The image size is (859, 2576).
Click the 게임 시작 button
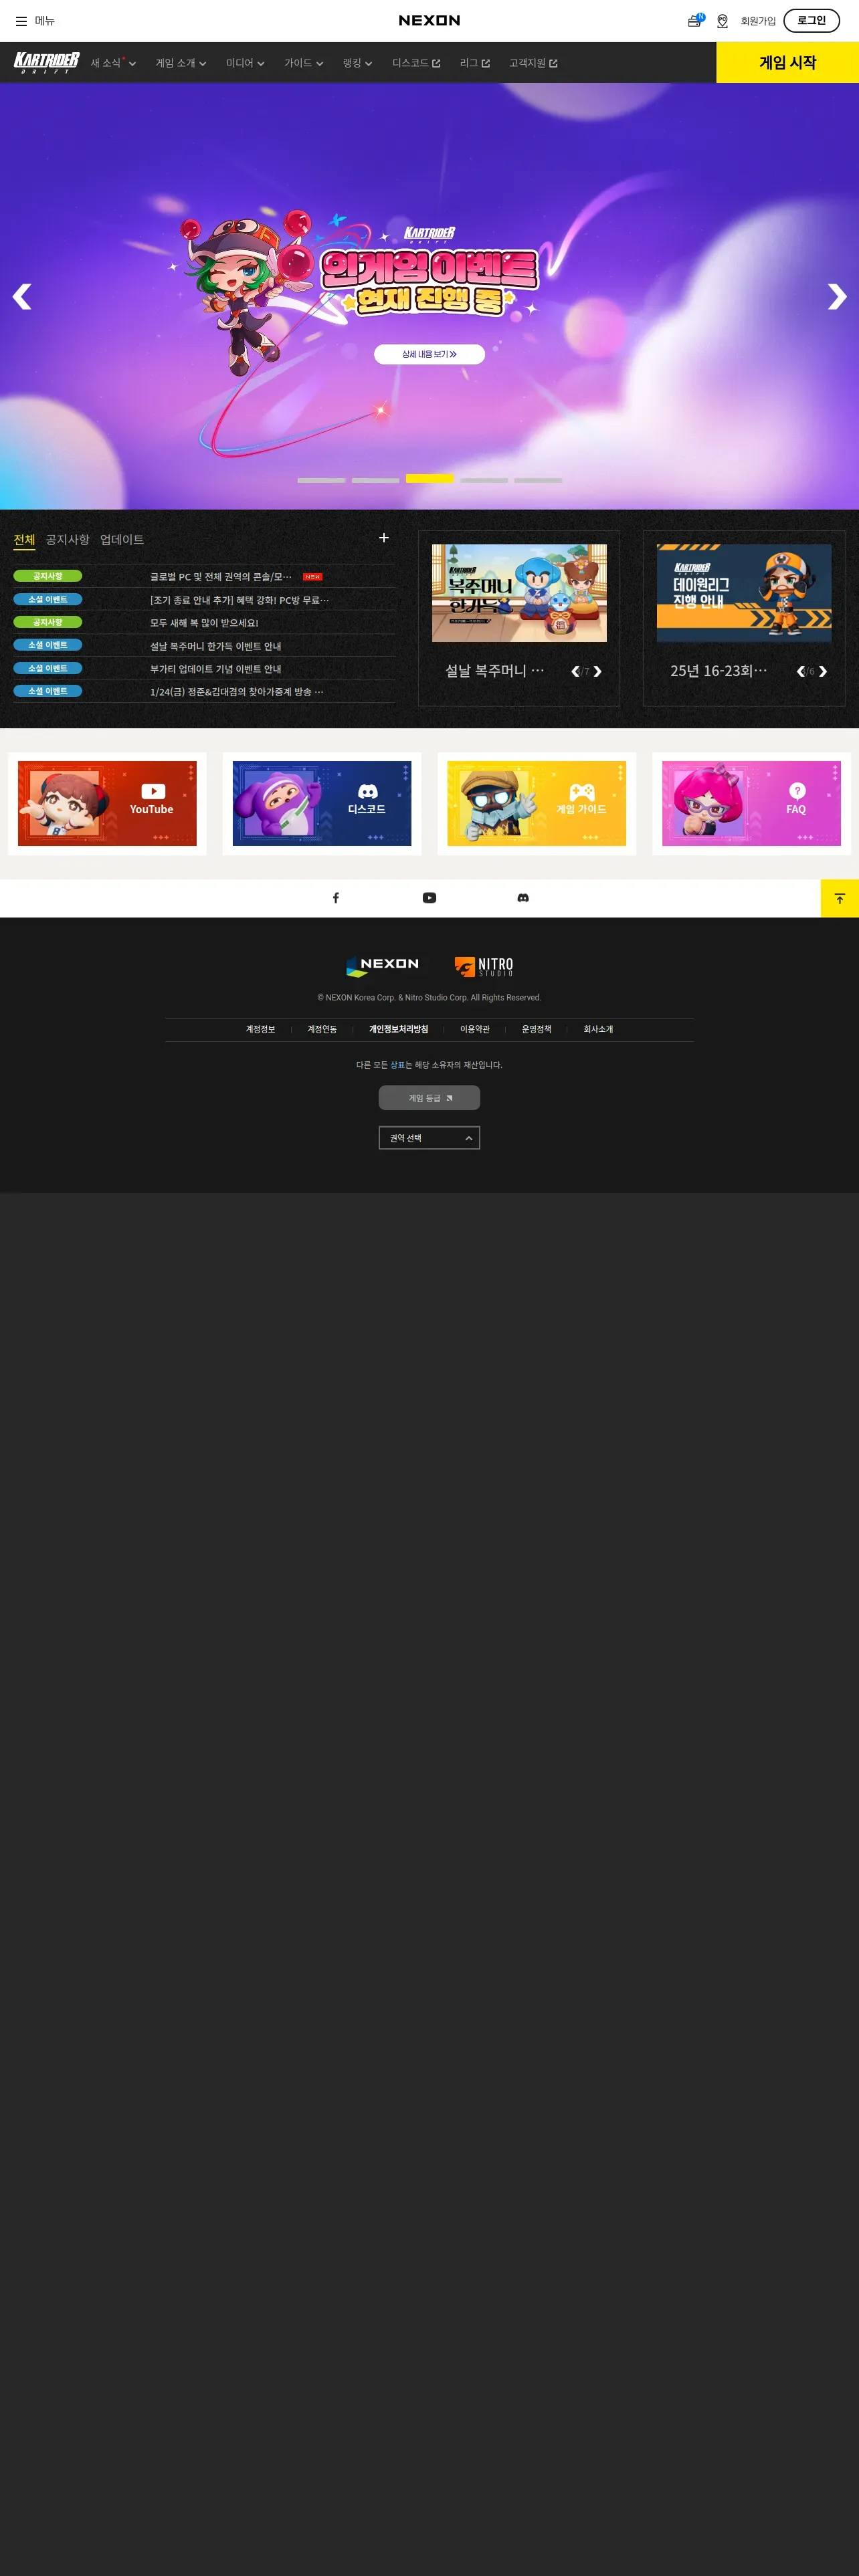coord(788,62)
